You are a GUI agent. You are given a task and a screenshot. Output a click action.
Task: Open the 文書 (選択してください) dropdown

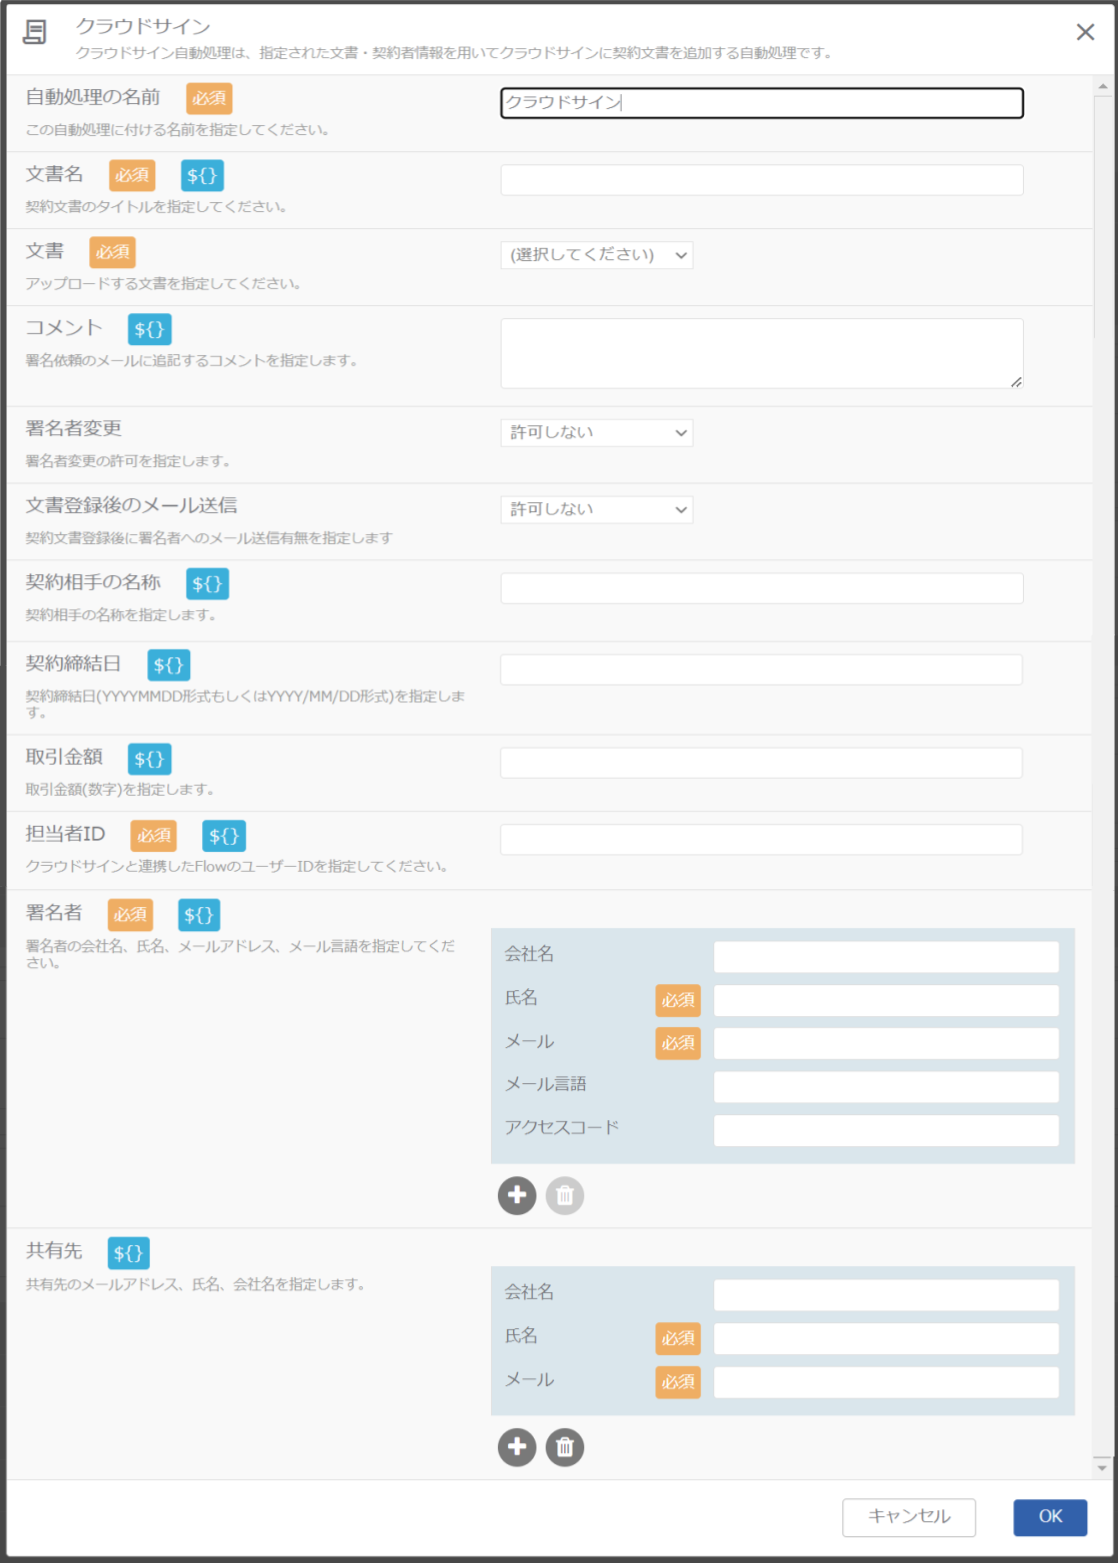(x=596, y=255)
